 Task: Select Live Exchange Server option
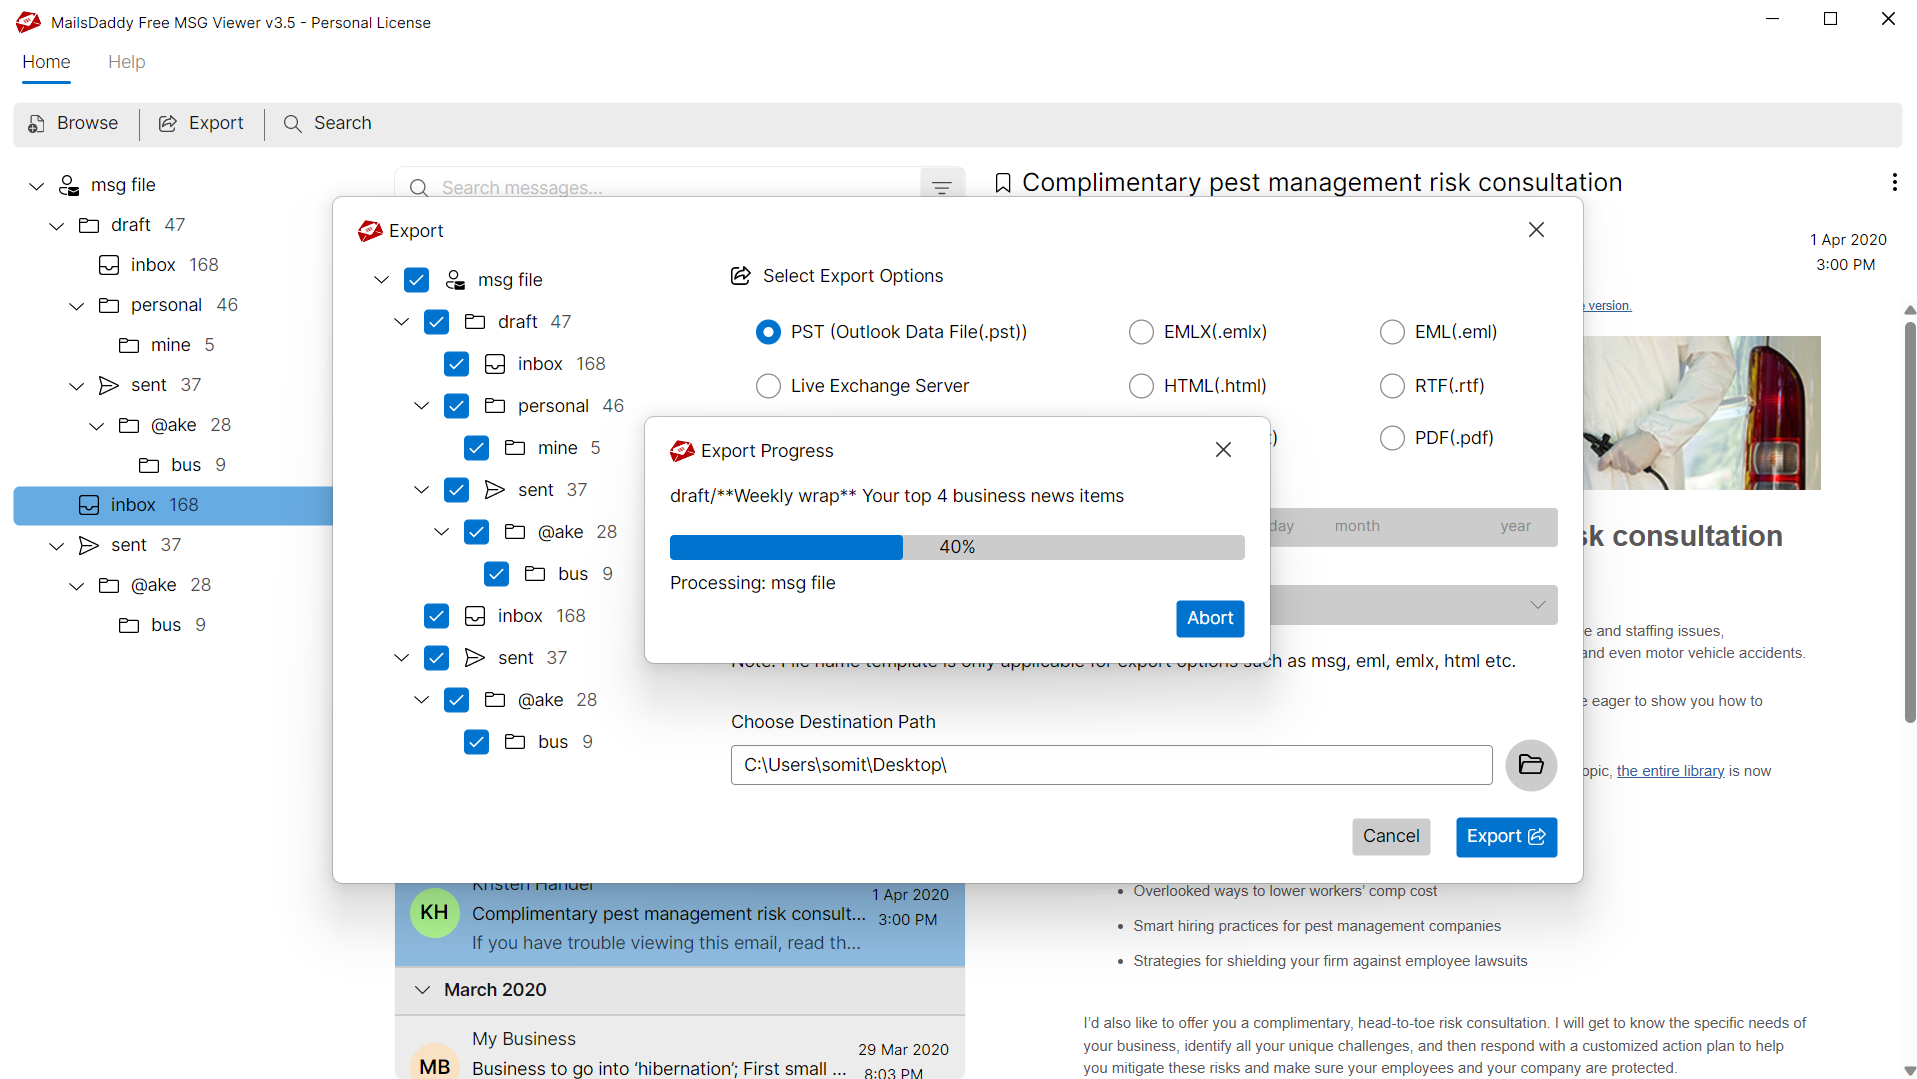point(768,386)
